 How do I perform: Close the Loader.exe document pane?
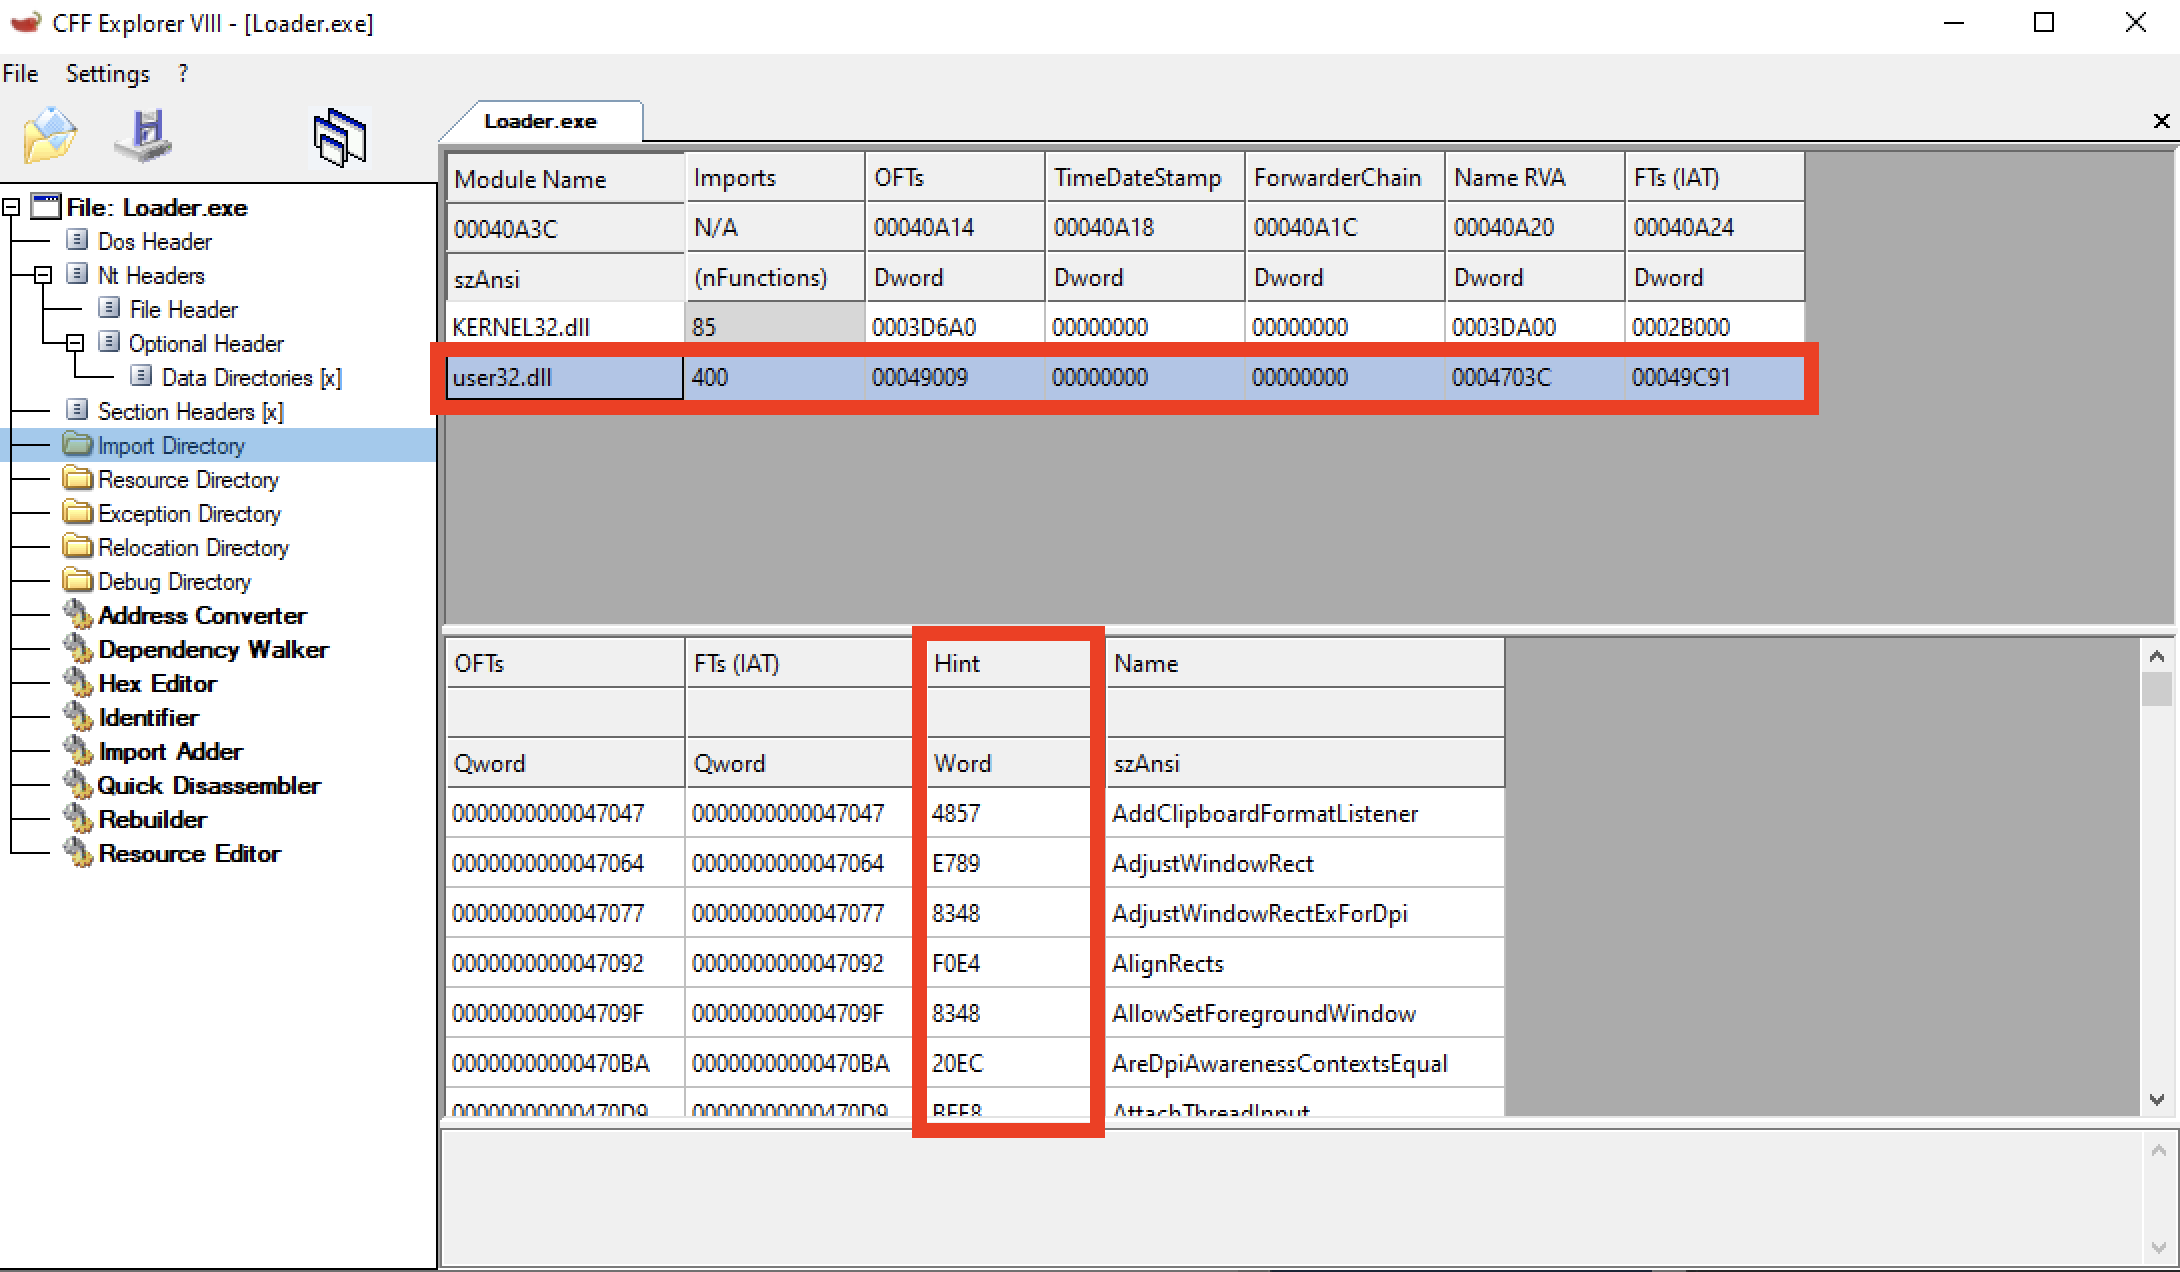tap(2161, 121)
